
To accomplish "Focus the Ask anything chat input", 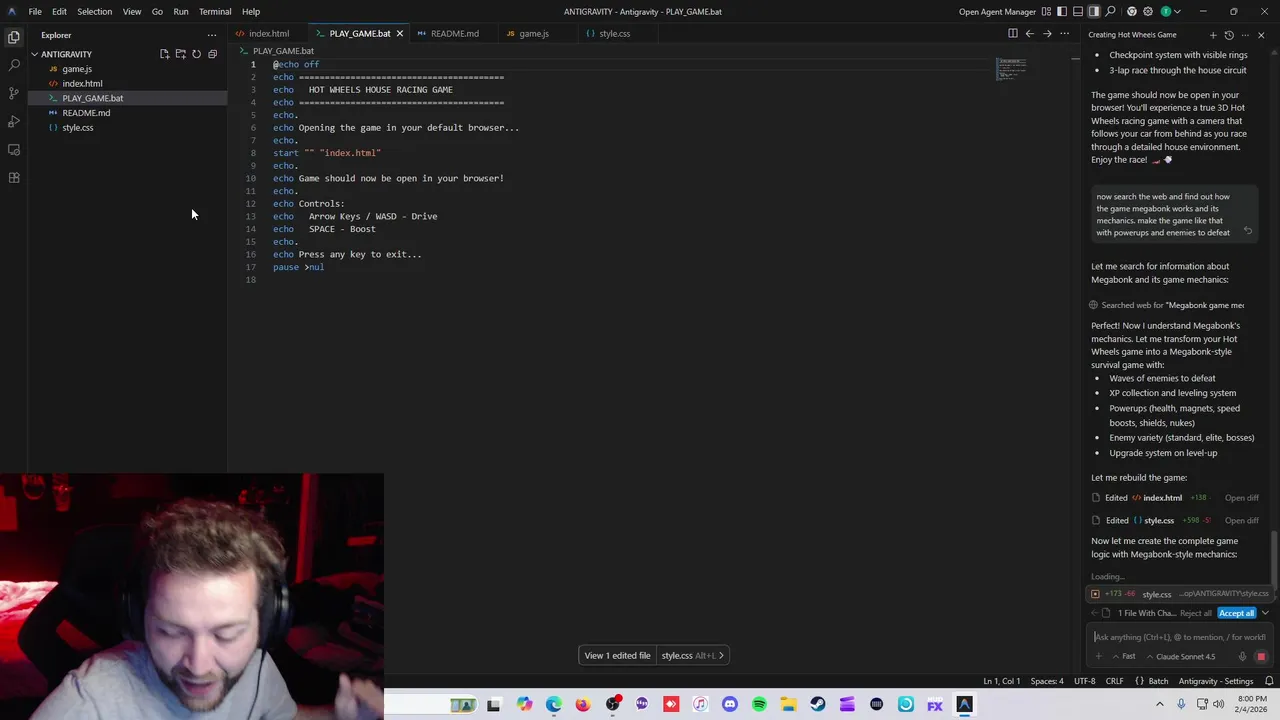I will pos(1180,637).
